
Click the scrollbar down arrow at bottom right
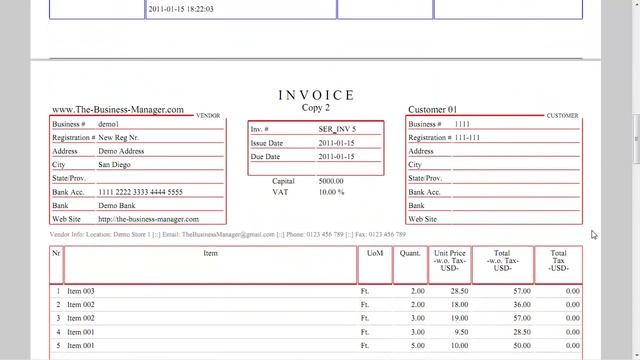tap(636, 357)
